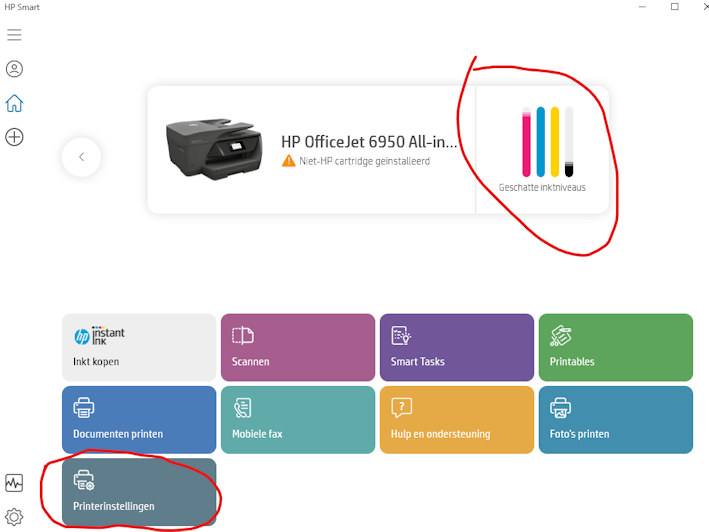Minimize the HP Smart window
The width and height of the screenshot is (709, 532).
coord(642,7)
